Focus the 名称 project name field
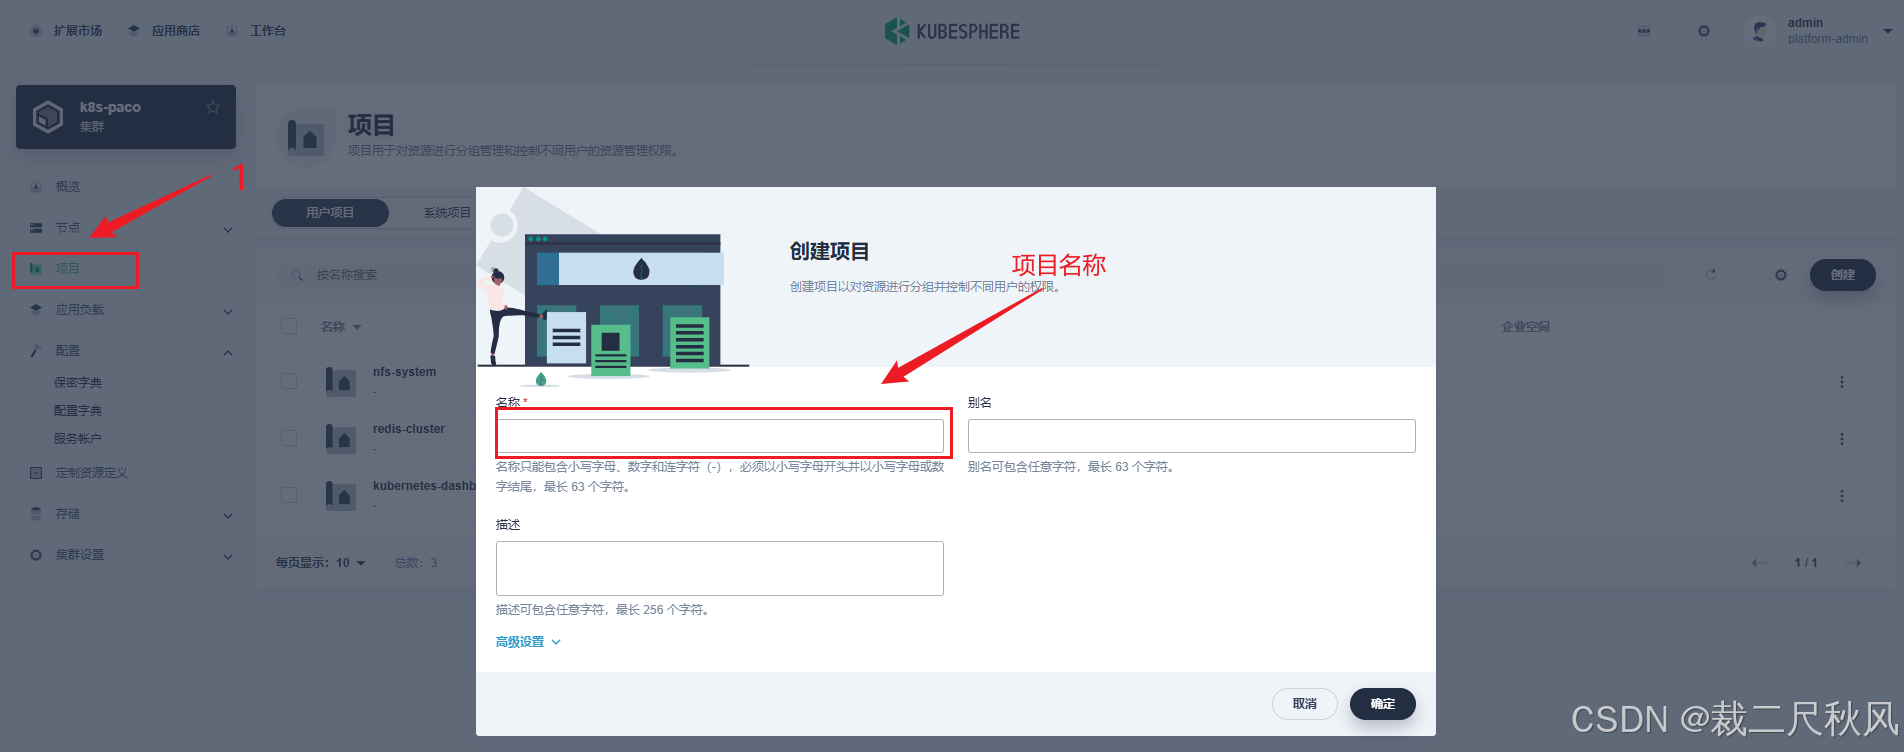The height and width of the screenshot is (752, 1904). [720, 436]
